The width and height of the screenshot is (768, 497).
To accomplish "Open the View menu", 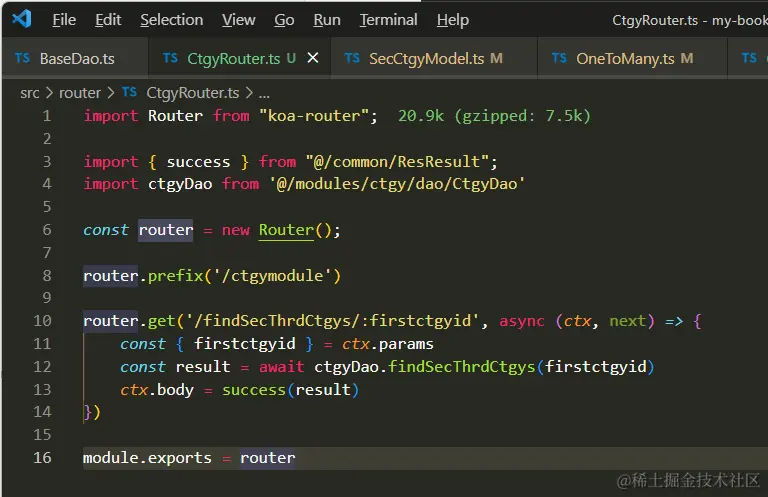I will [239, 20].
